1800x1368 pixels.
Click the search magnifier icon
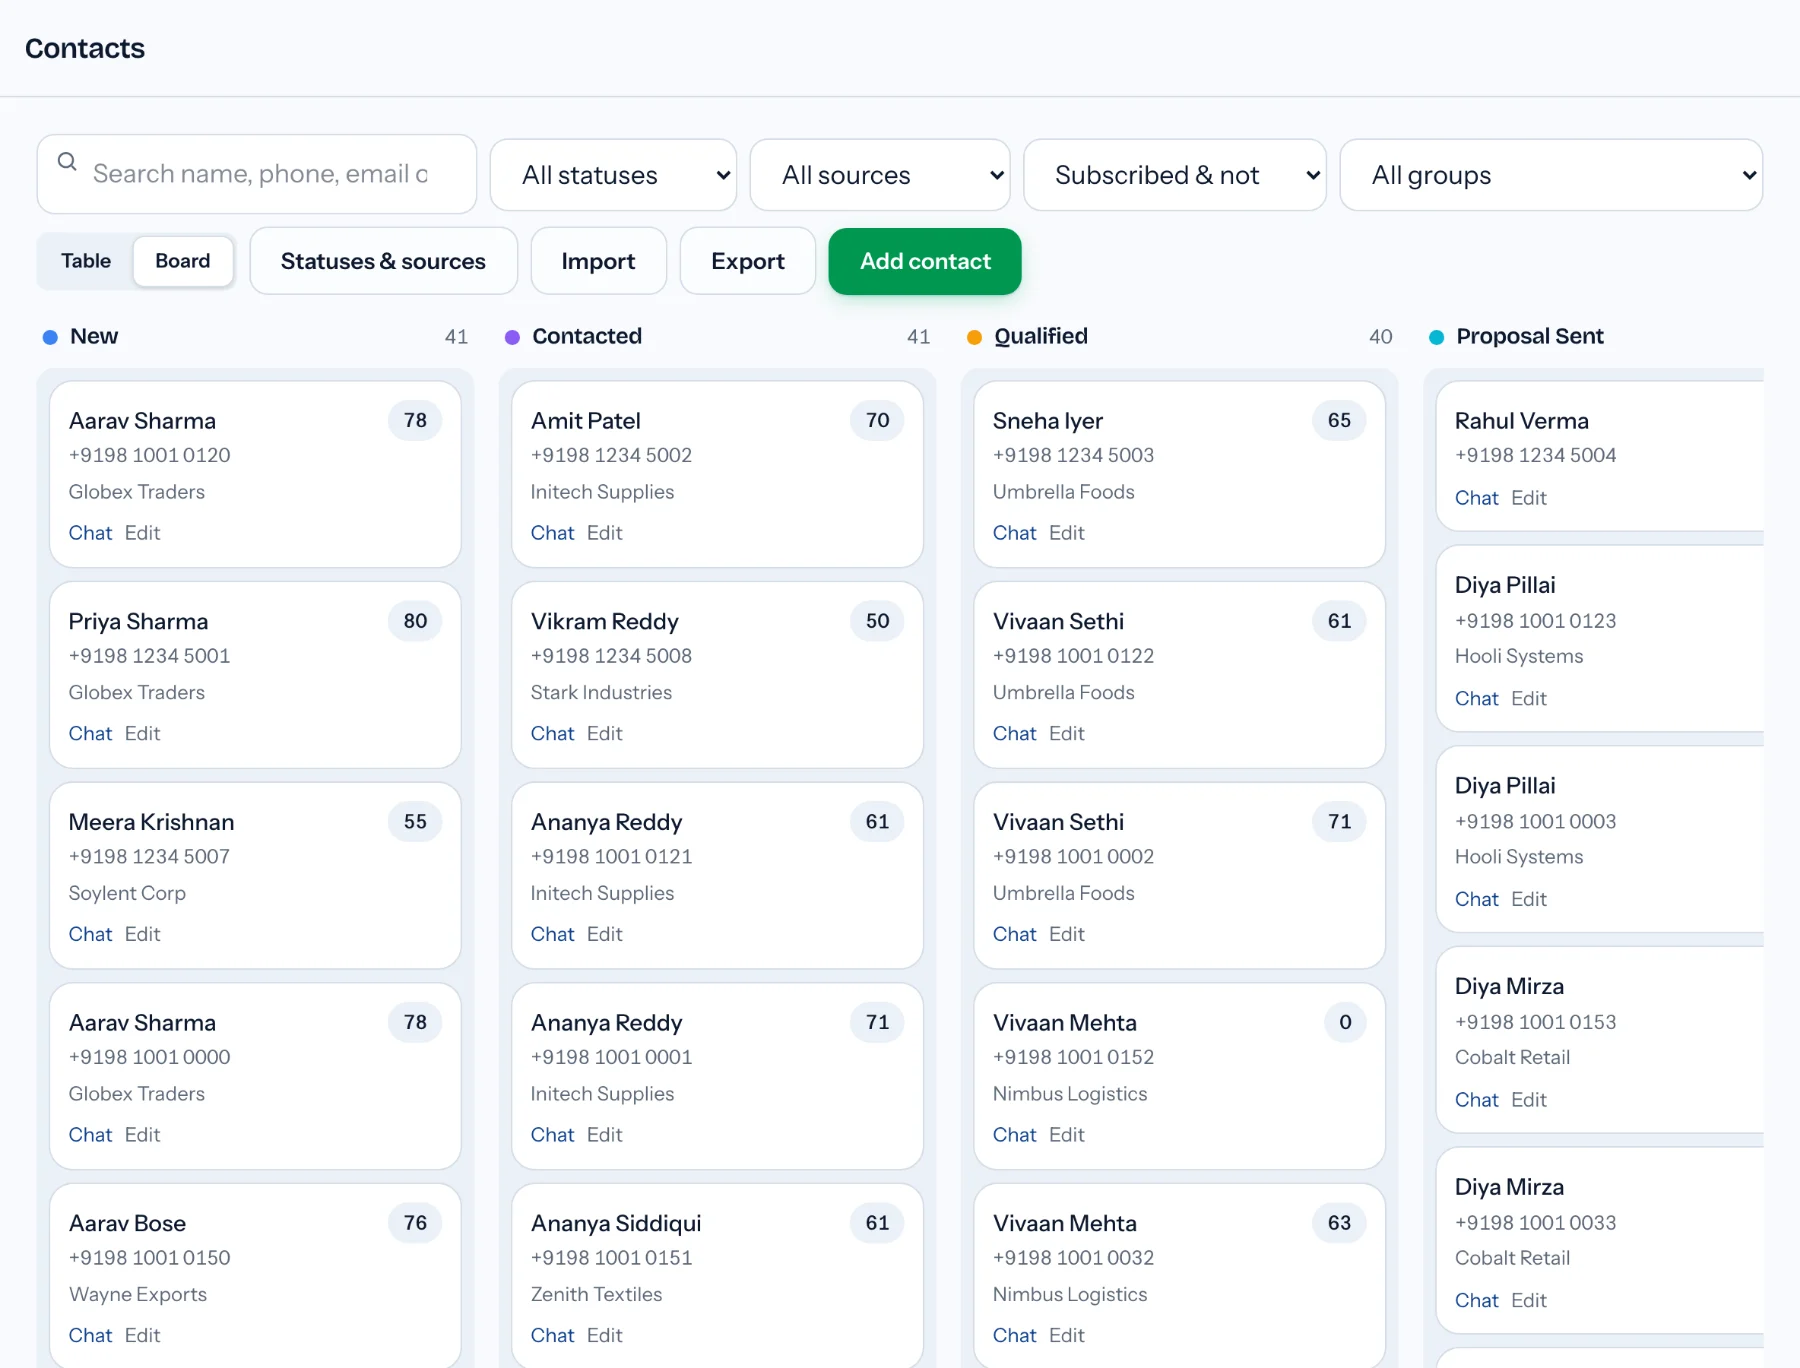[67, 161]
